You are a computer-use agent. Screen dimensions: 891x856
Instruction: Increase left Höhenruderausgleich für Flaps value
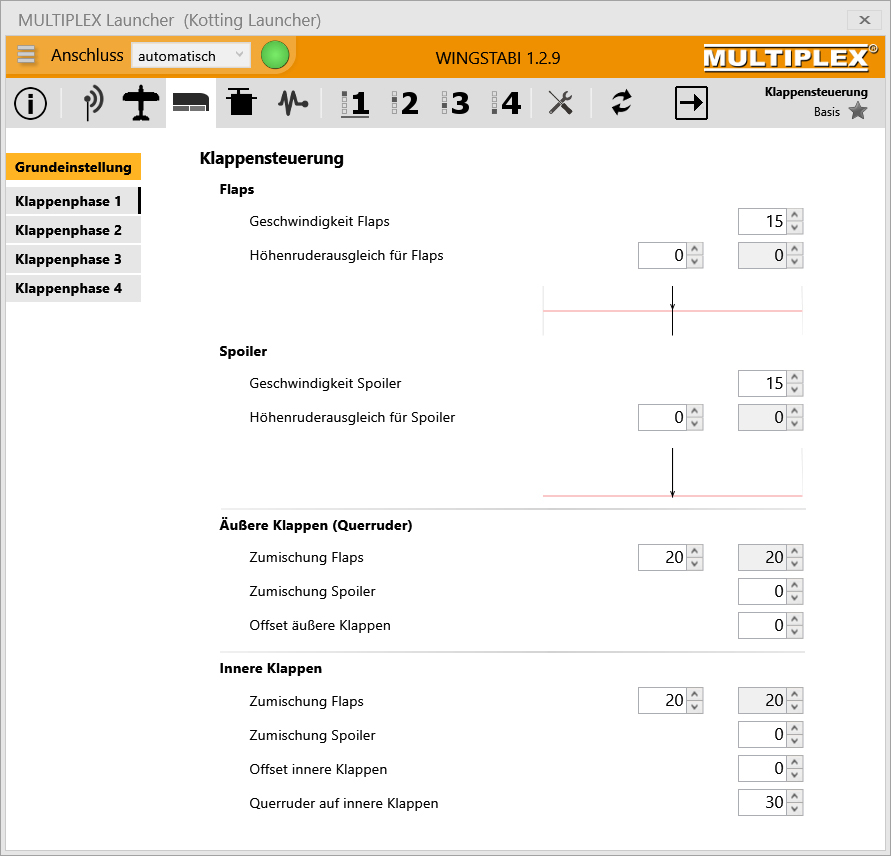[x=695, y=249]
